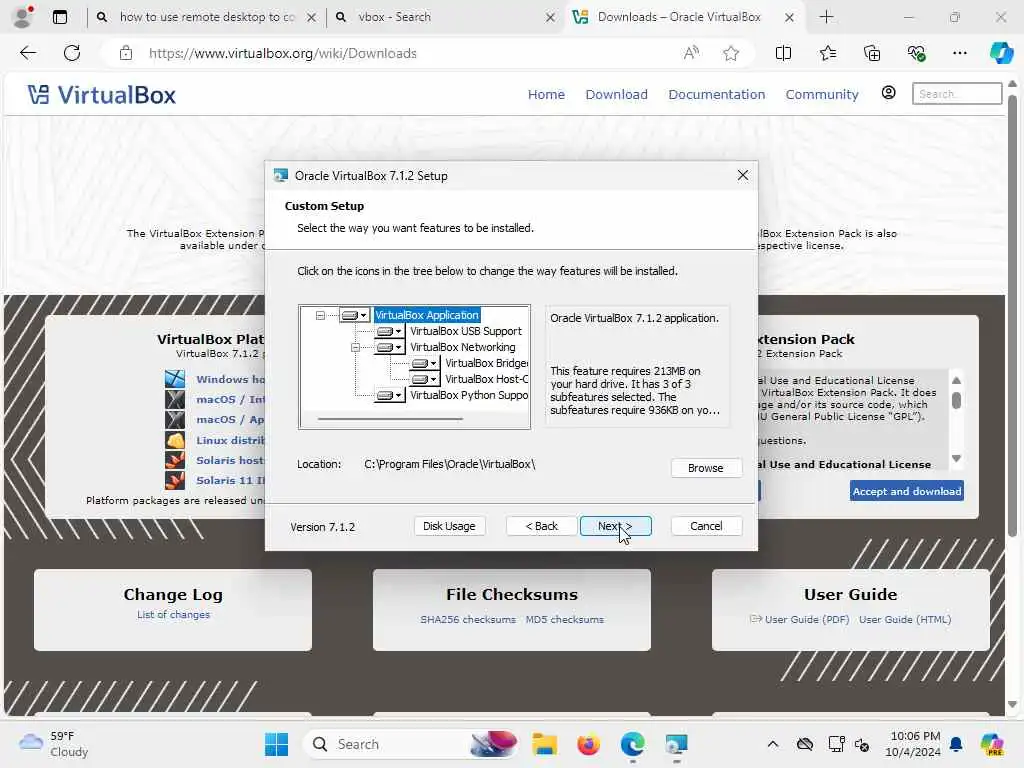Click the Solaris hosts link
1024x768 pixels.
click(230, 460)
